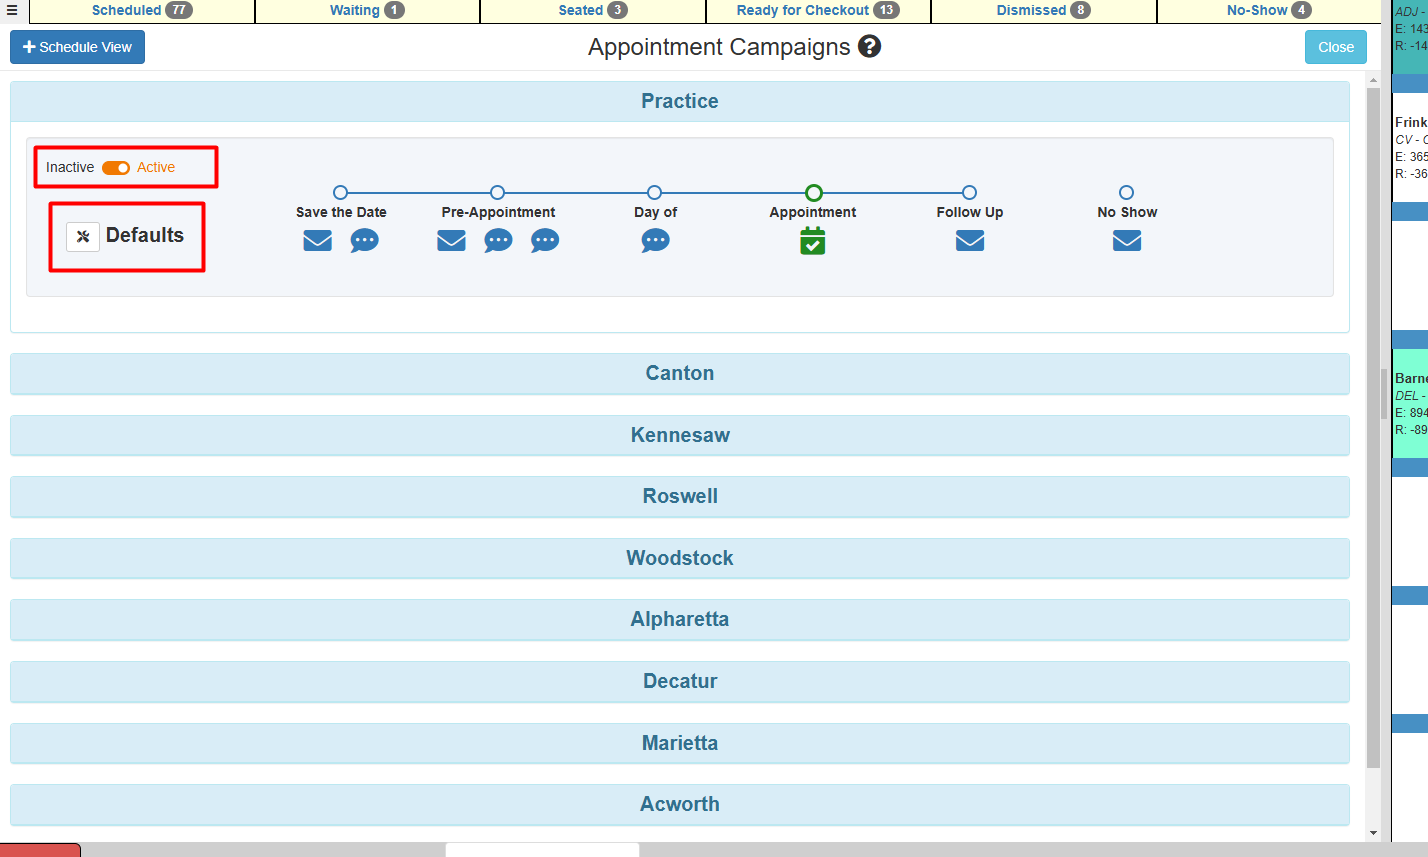Screen dimensions: 1428x857
Task: Toggle the No Show stage circle
Action: 1126,192
